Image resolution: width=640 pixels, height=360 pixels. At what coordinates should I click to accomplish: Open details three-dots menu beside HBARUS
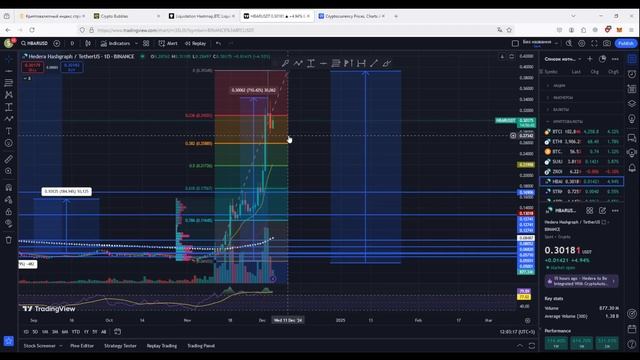(615, 211)
